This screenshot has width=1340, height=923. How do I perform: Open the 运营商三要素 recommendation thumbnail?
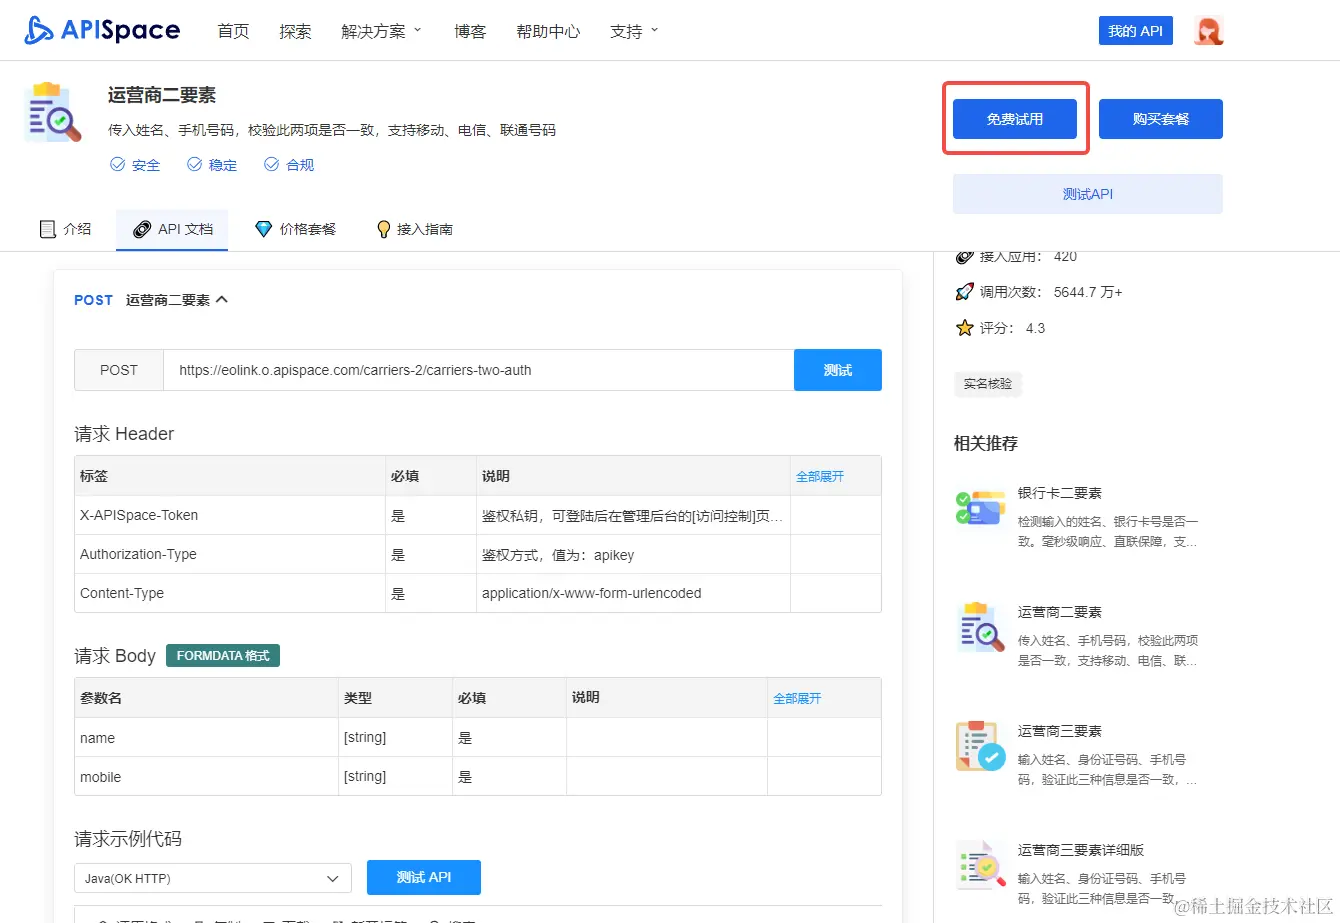[980, 746]
